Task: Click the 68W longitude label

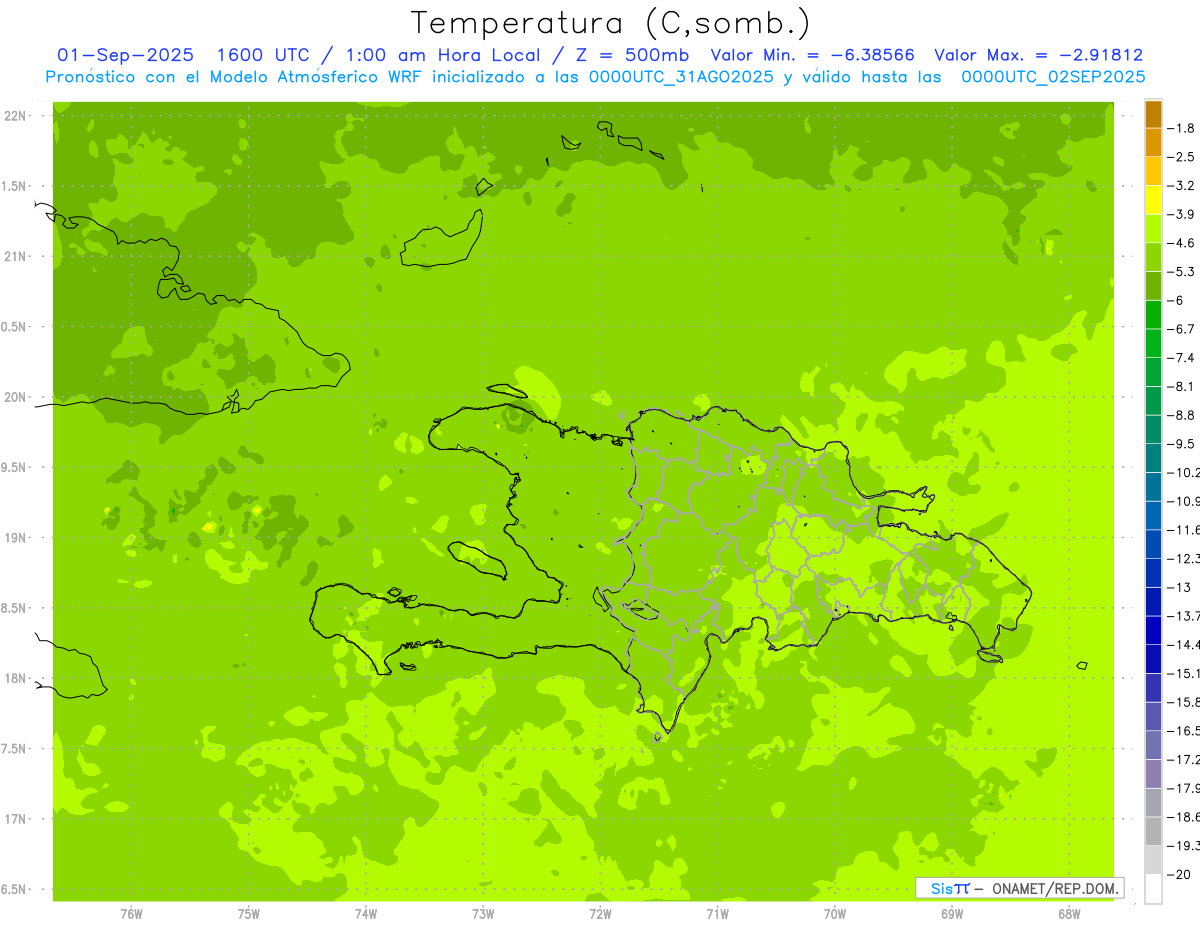Action: (1069, 913)
